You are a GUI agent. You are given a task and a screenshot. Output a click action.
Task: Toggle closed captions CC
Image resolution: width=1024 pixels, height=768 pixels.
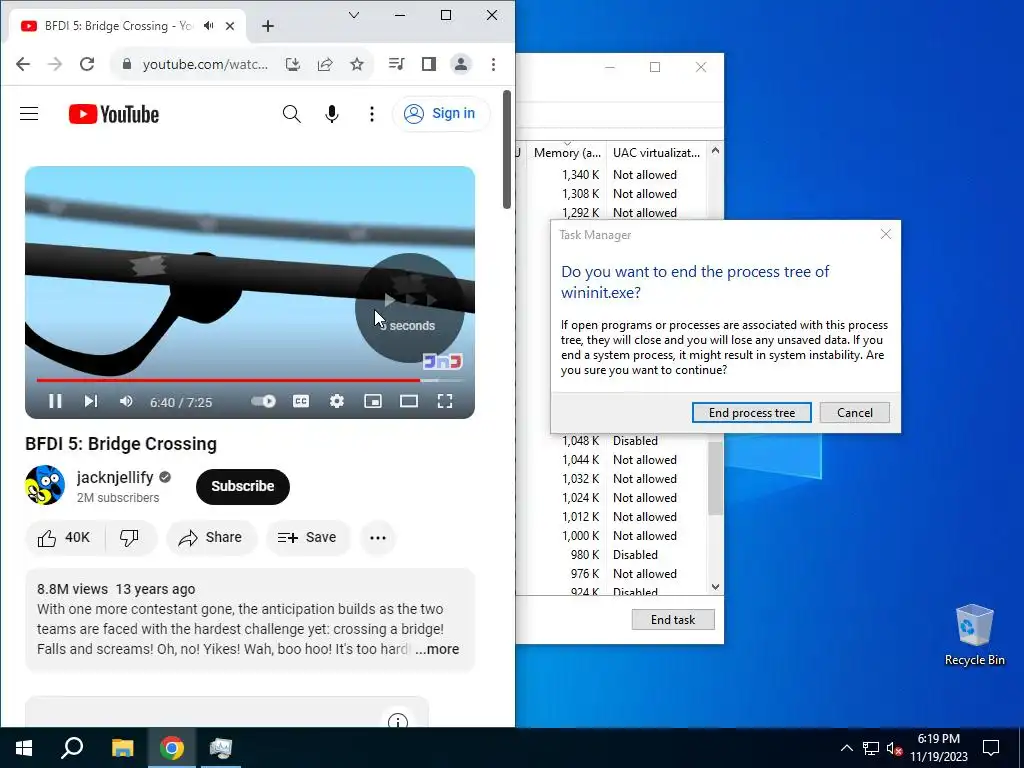(x=301, y=401)
